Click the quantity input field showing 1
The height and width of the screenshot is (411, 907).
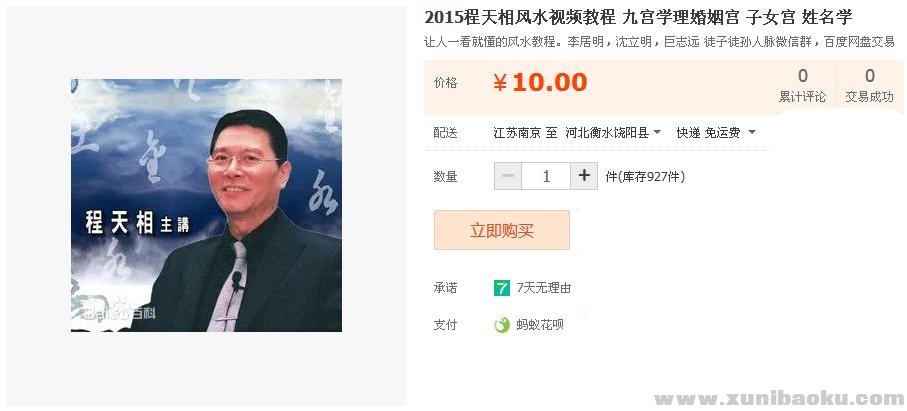[546, 176]
